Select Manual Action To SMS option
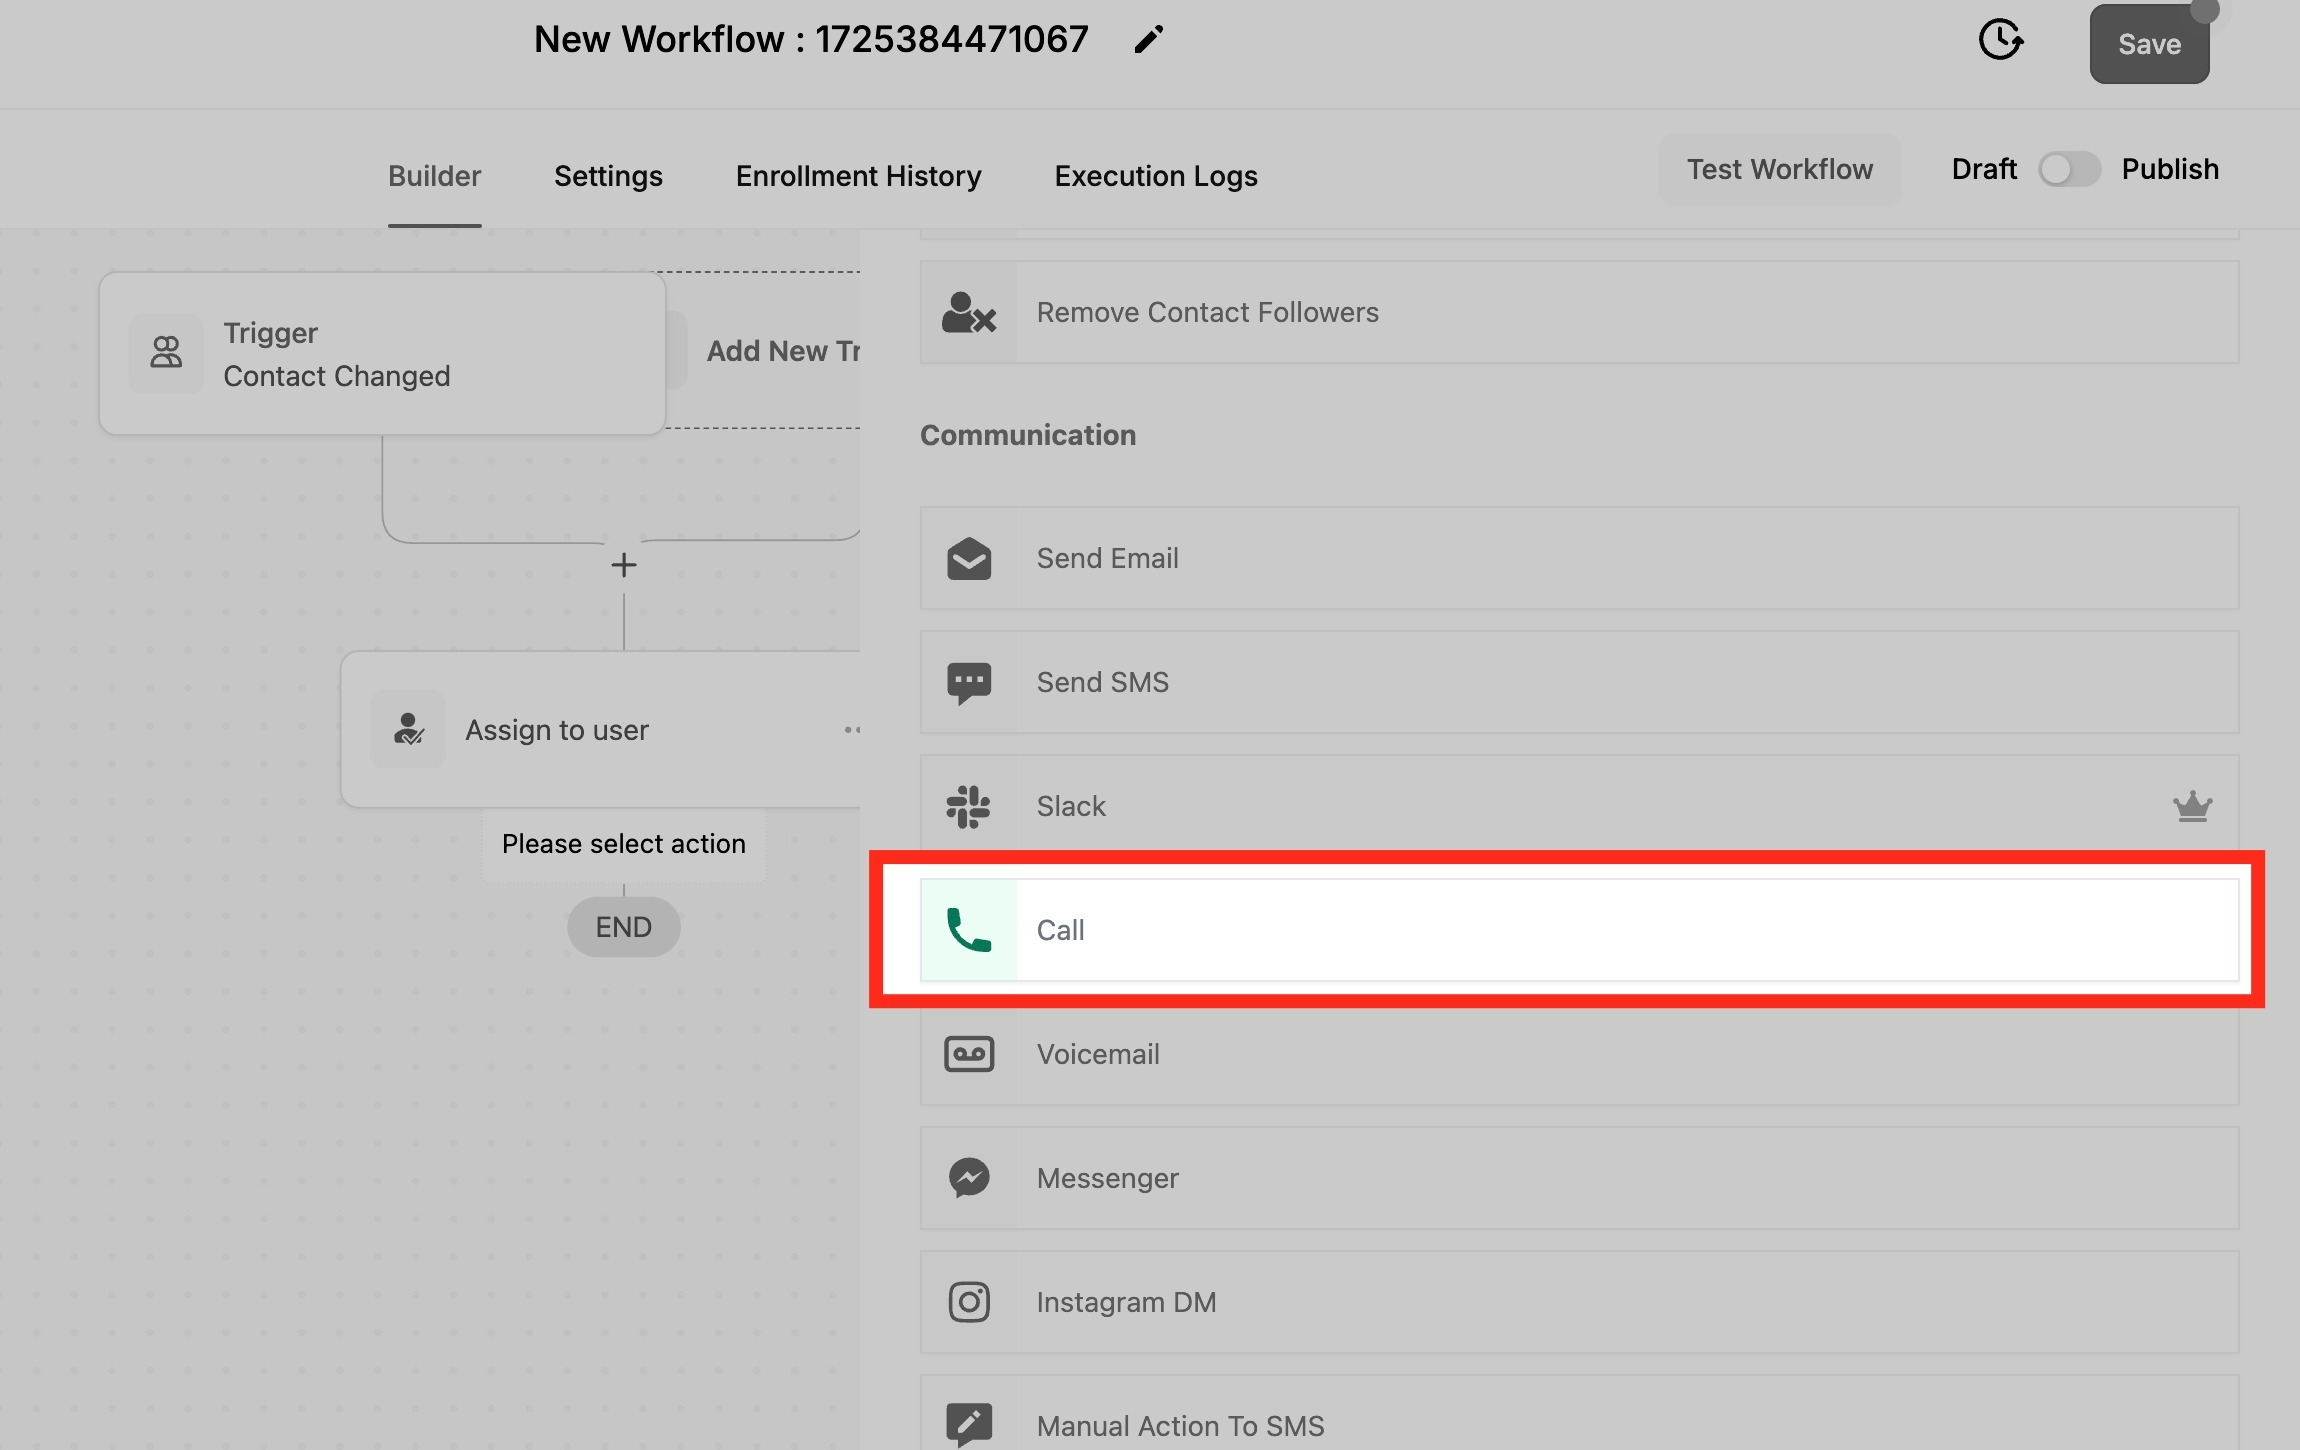This screenshot has height=1450, width=2300. click(x=1180, y=1425)
